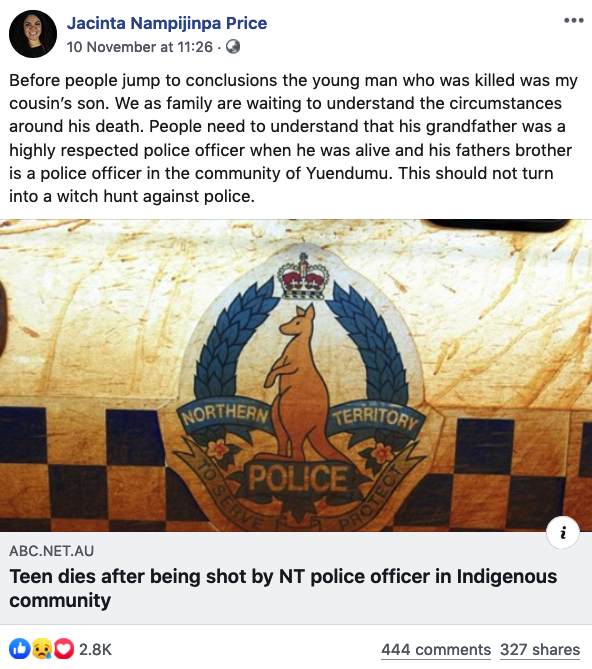Click the red heart Love reaction icon

coord(64,649)
